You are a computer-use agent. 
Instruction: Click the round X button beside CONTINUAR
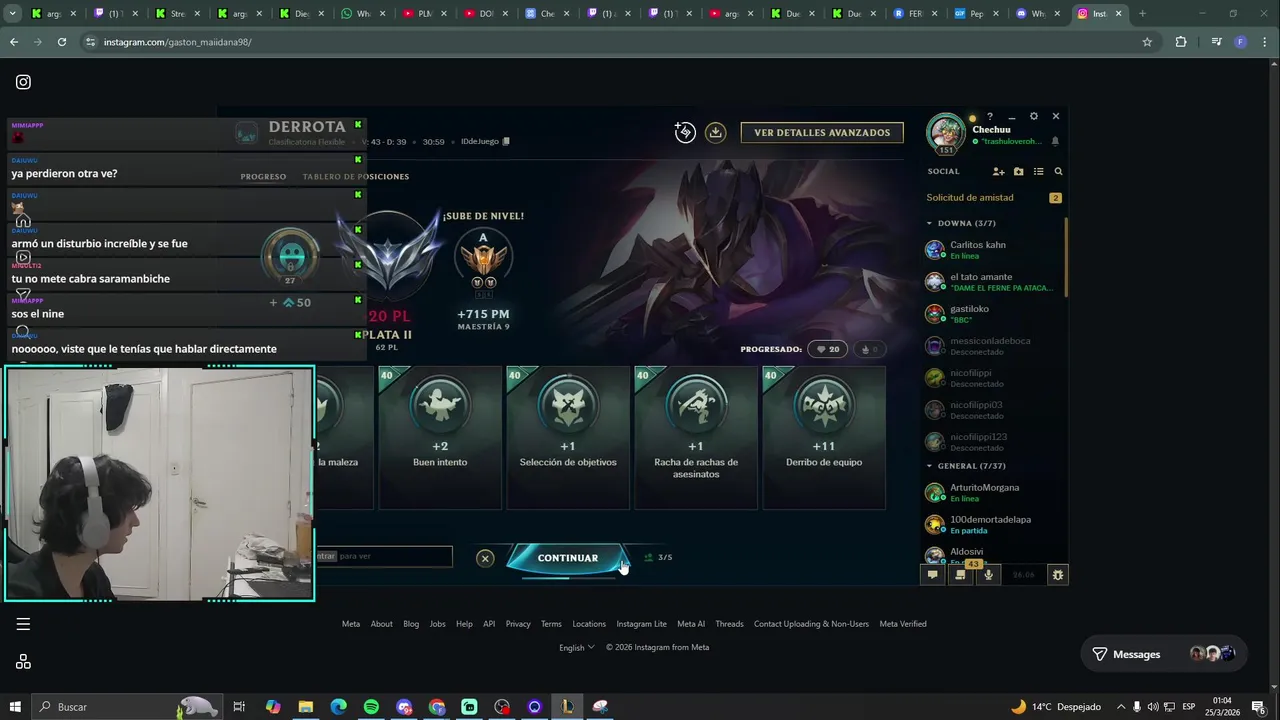pyautogui.click(x=485, y=558)
